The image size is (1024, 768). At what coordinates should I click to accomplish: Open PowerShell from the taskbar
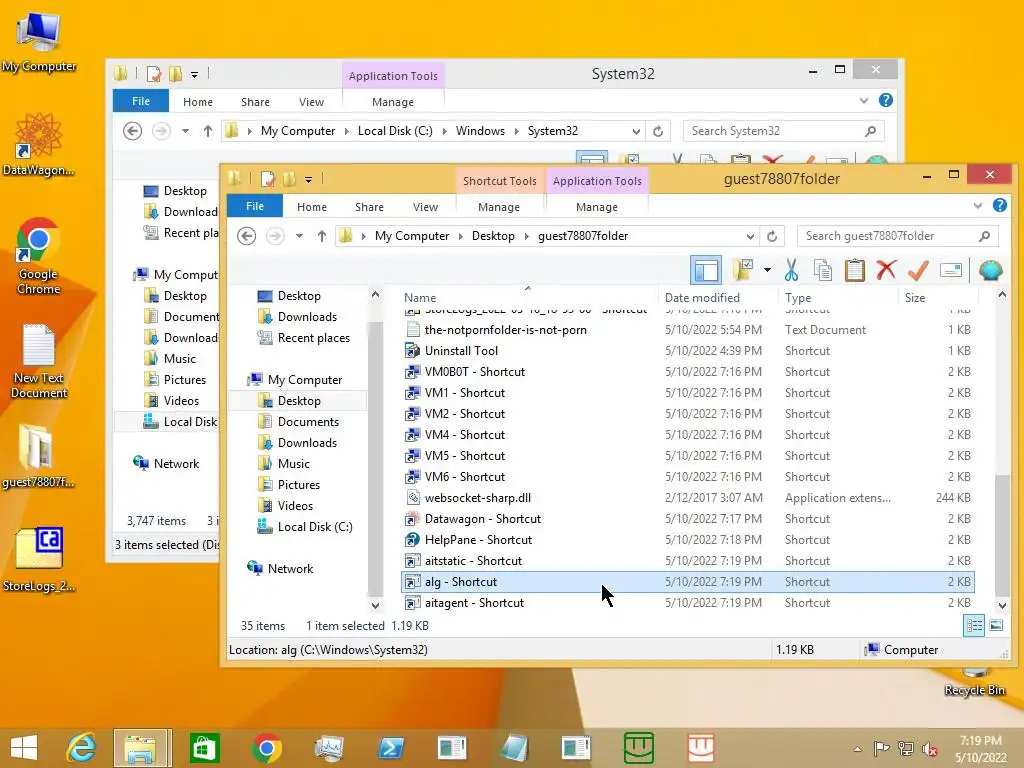[391, 748]
